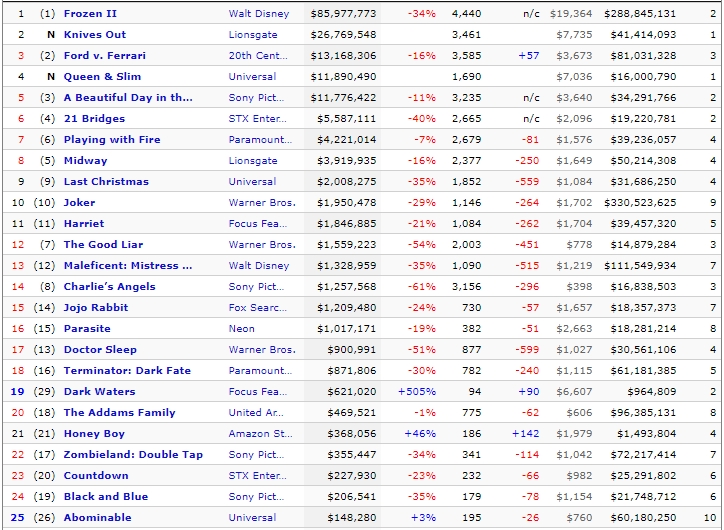Click Universal distributor in Abominable row

tap(252, 518)
